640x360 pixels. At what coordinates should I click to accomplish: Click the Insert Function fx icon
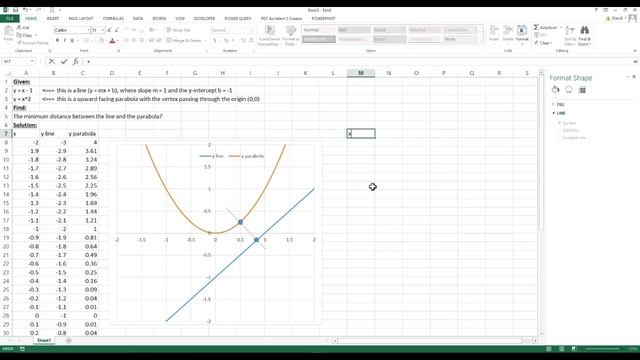tap(76, 62)
